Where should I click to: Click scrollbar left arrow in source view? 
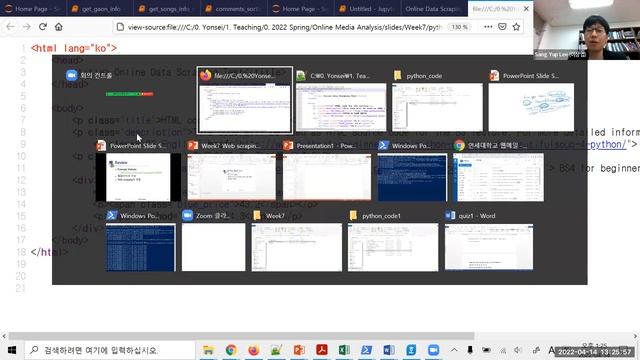click(x=4, y=336)
